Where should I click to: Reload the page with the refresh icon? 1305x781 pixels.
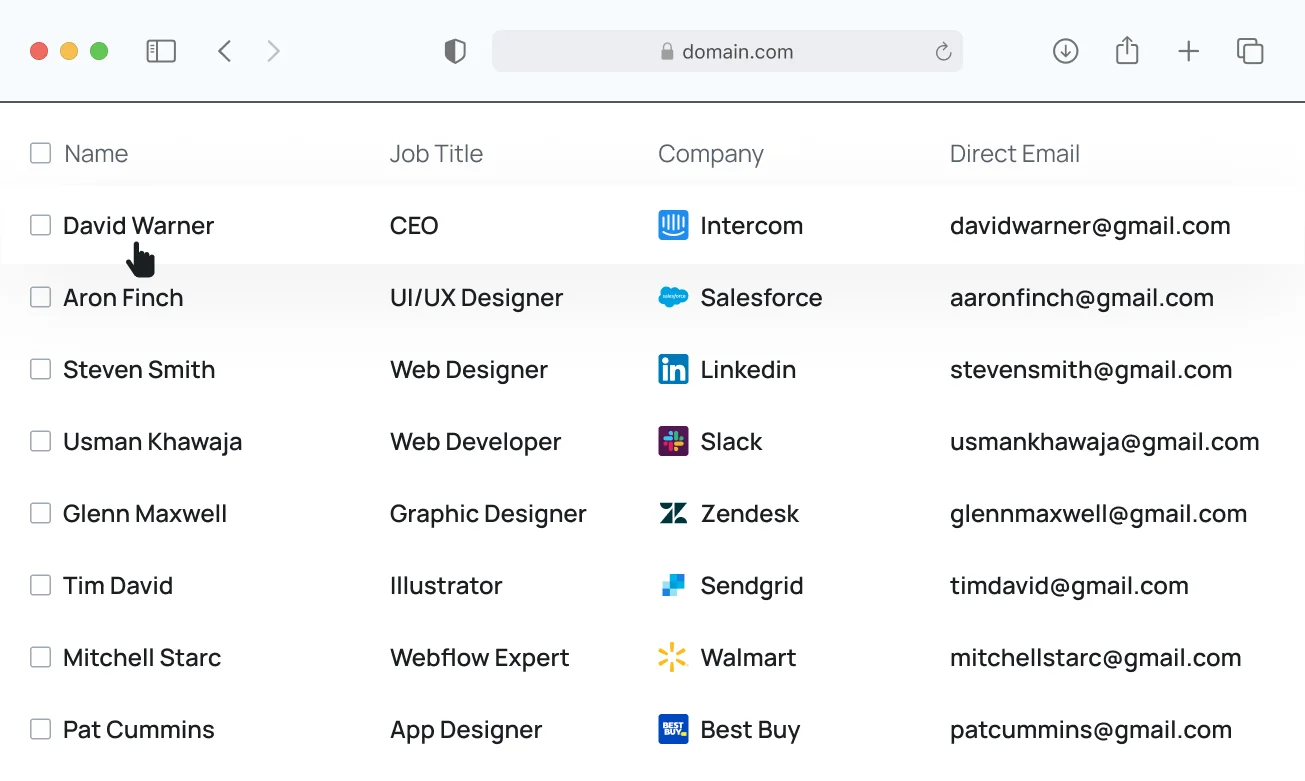coord(942,52)
